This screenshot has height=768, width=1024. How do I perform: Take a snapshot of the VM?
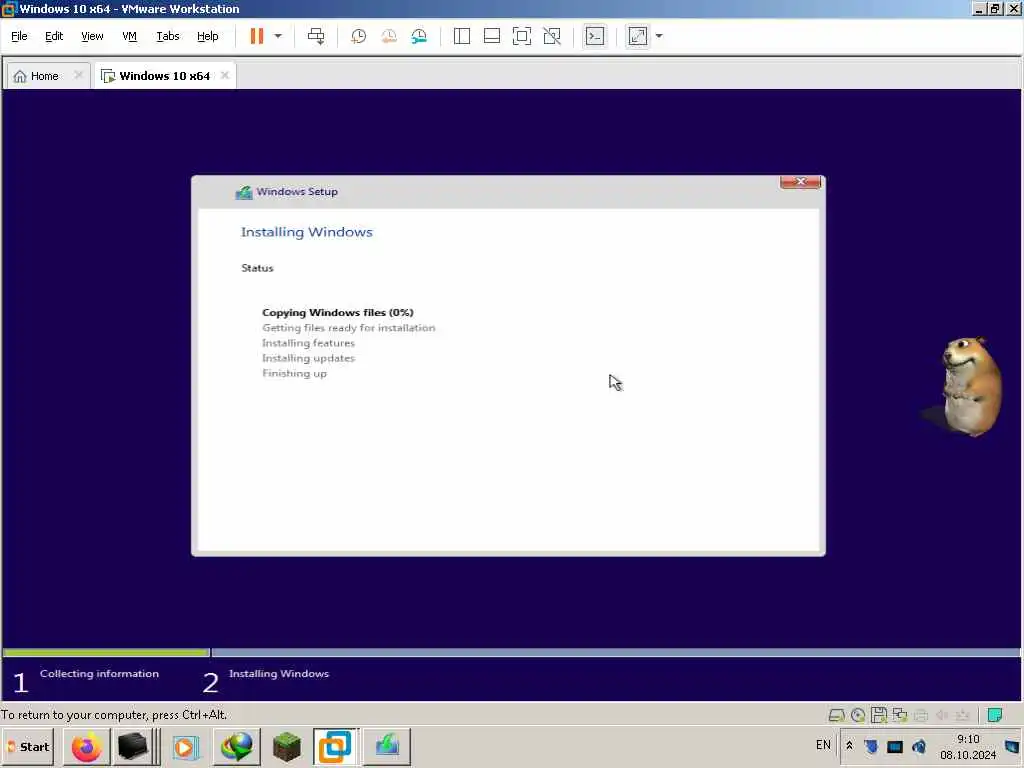click(358, 36)
